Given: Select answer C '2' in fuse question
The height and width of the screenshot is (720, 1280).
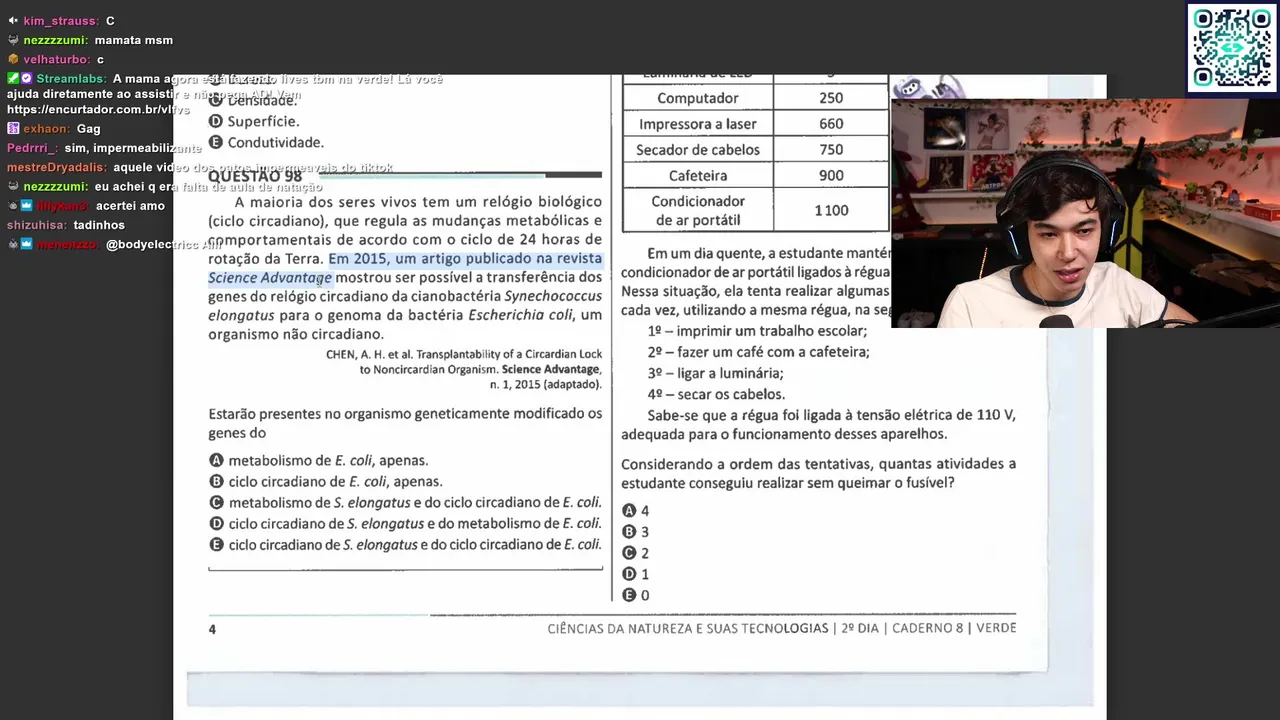Looking at the screenshot, I should point(635,553).
